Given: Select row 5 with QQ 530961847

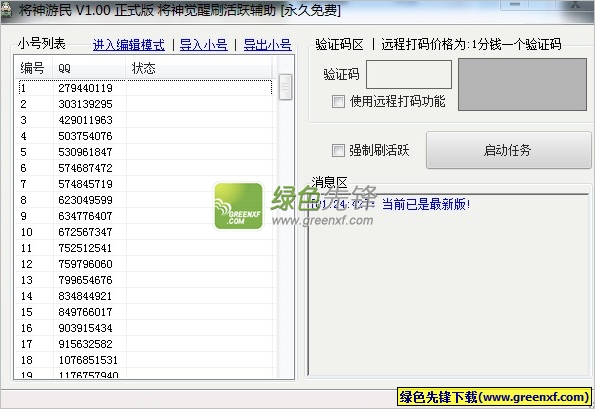Looking at the screenshot, I should click(x=145, y=152).
